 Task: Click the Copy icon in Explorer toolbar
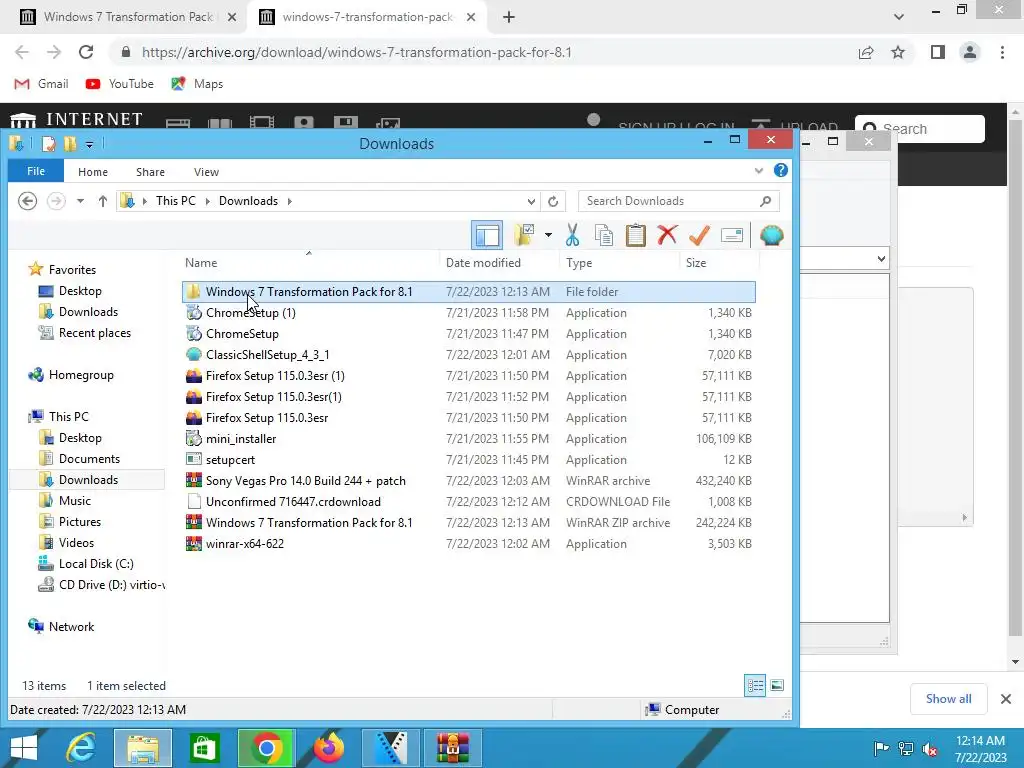pyautogui.click(x=603, y=235)
